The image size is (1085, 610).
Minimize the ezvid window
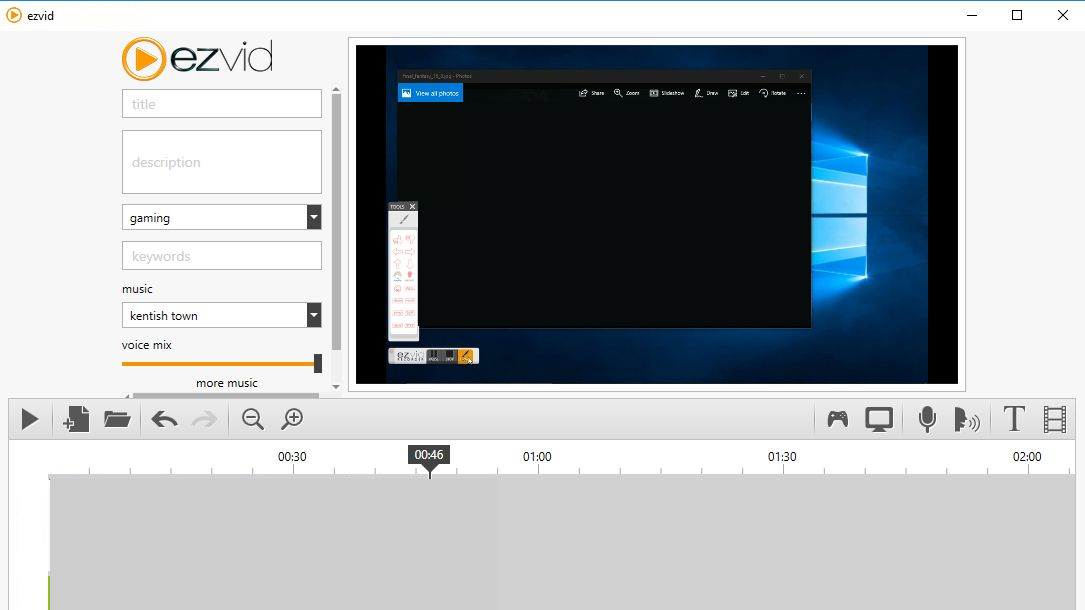click(x=972, y=15)
